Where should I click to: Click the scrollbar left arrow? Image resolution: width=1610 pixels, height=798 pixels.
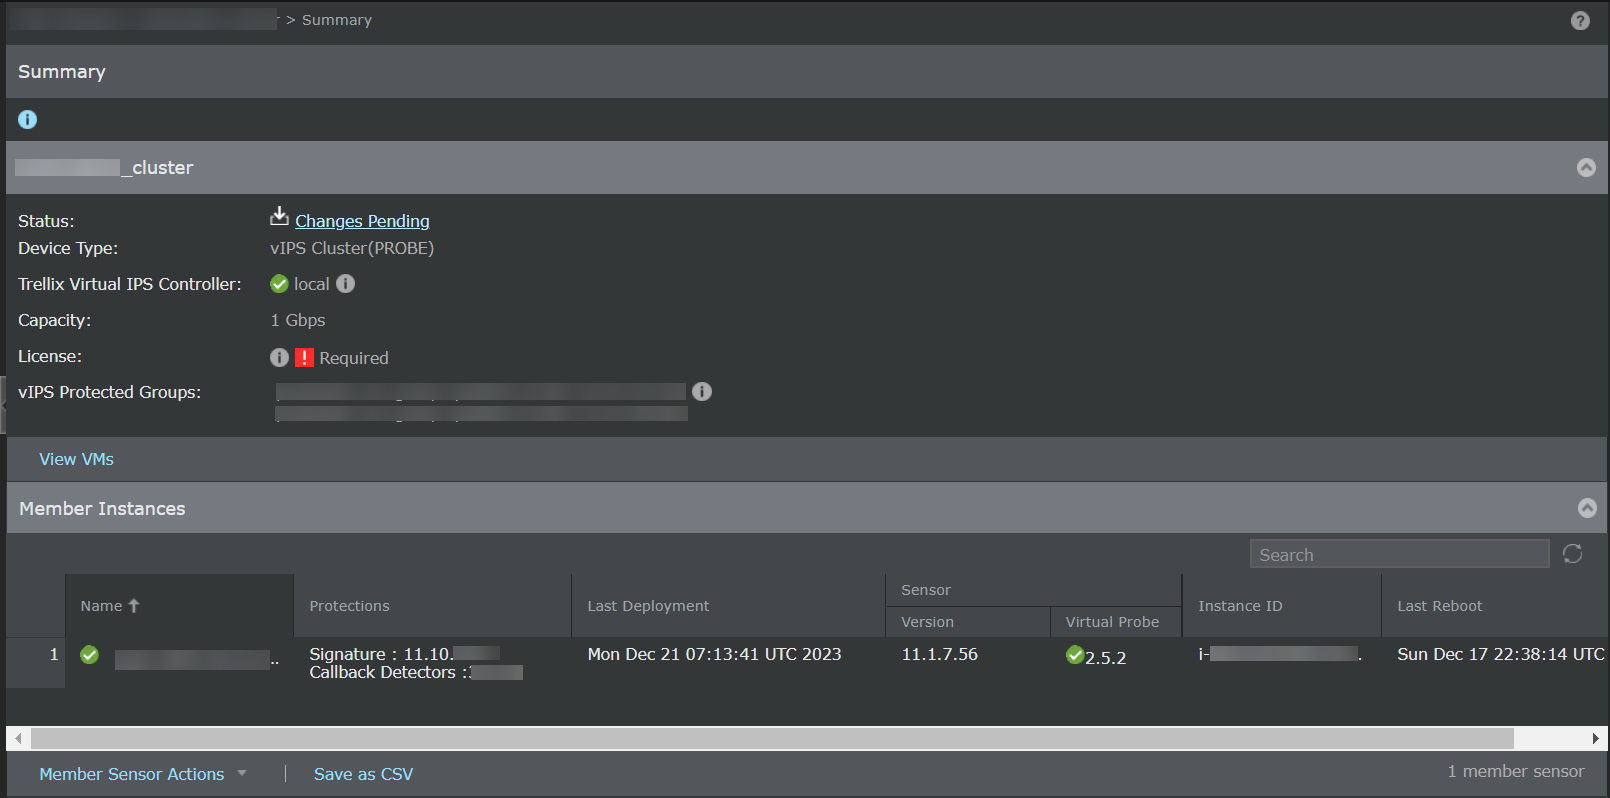[x=18, y=738]
